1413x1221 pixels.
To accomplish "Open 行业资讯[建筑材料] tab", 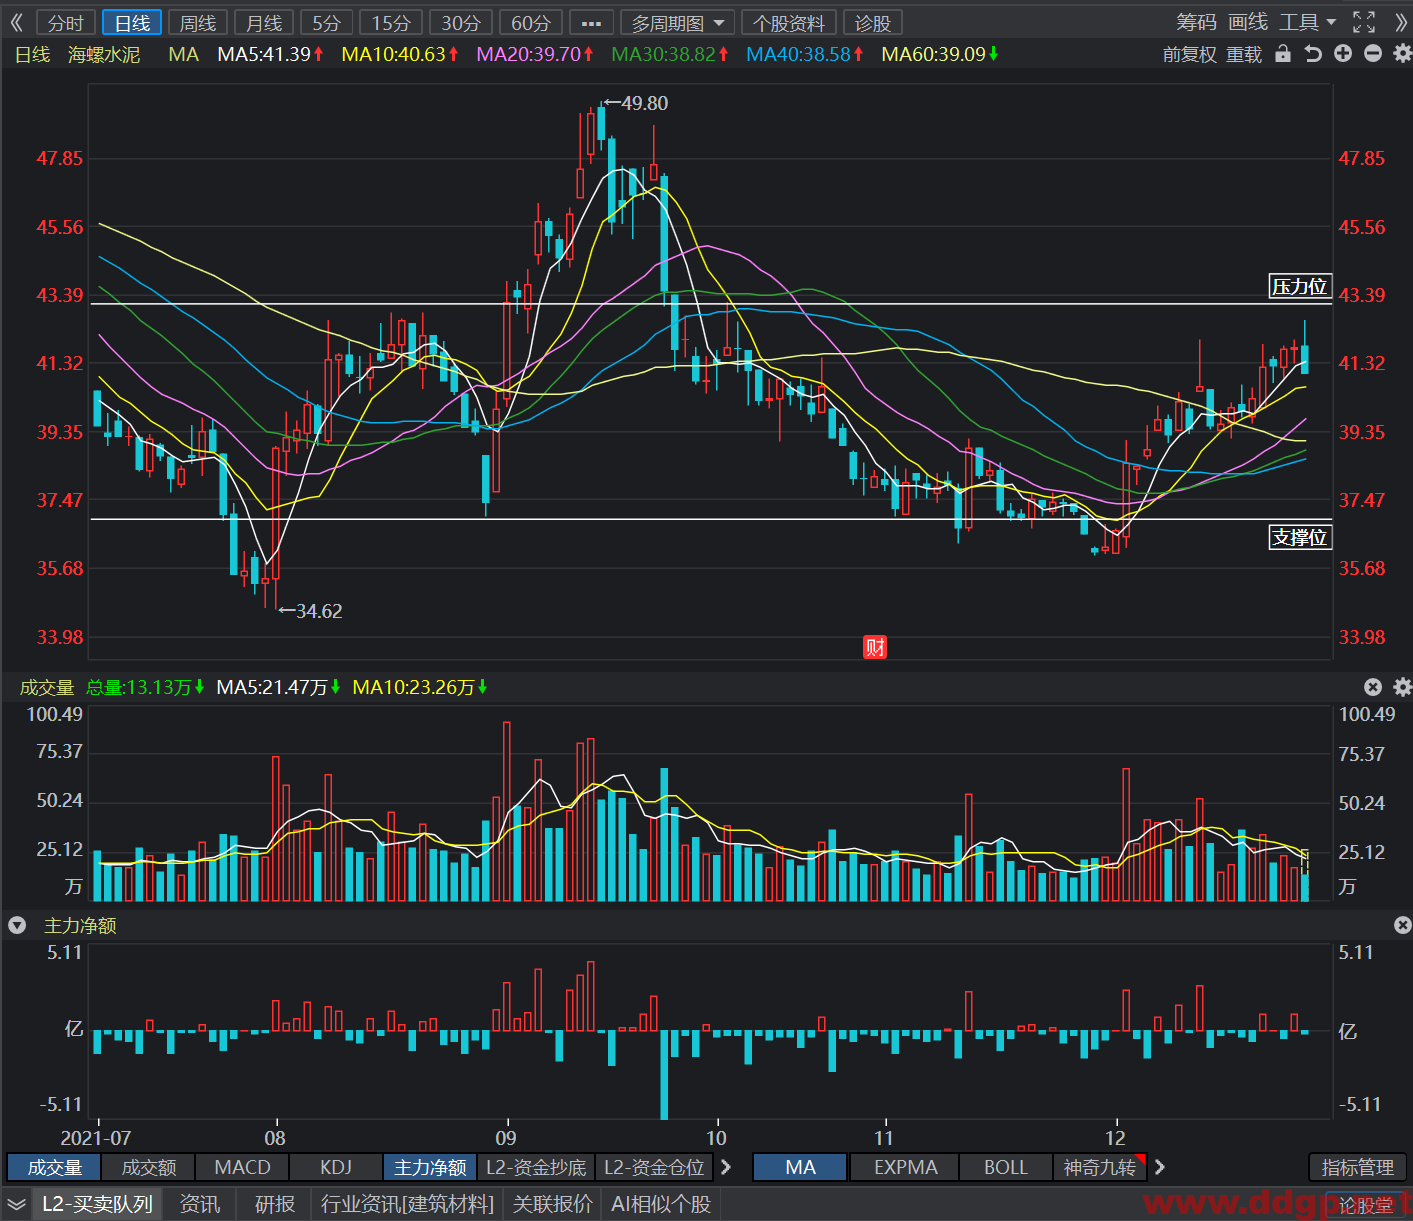I will click(x=407, y=1204).
